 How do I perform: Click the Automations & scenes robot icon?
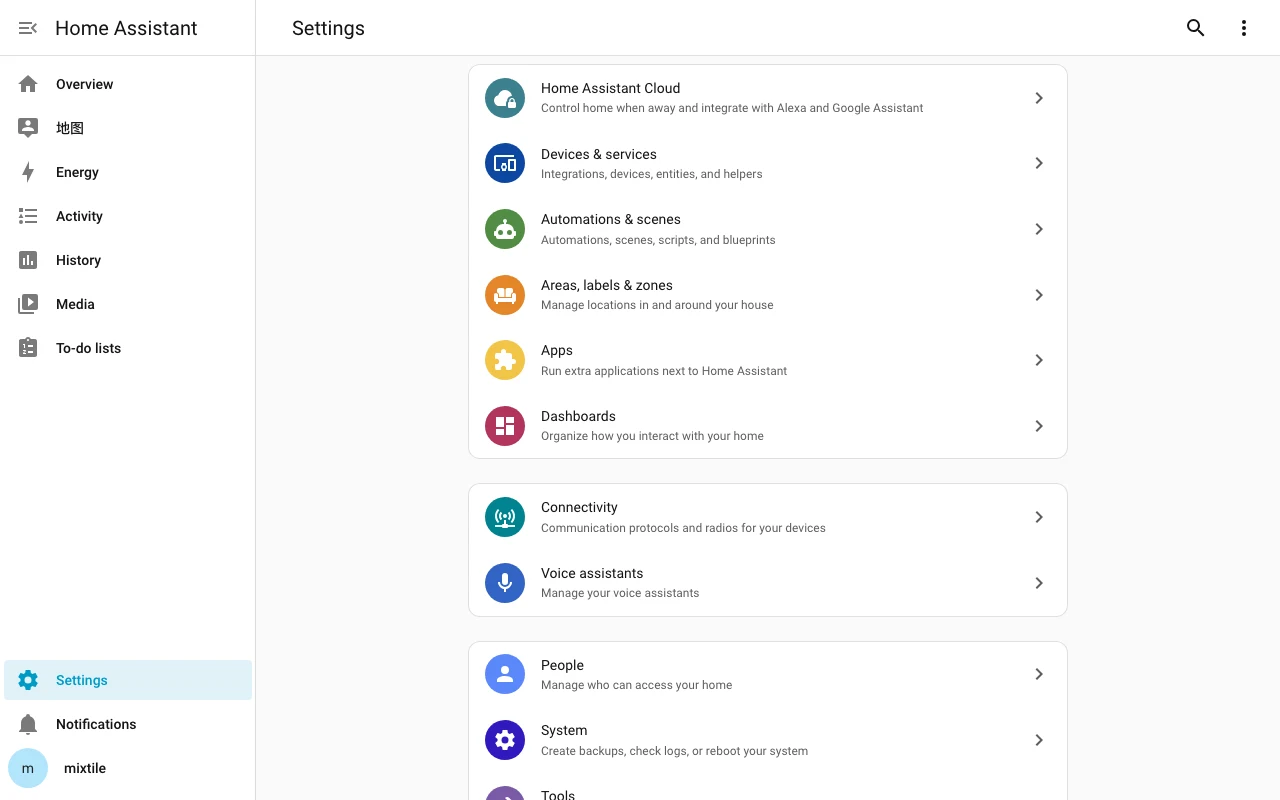pos(505,229)
